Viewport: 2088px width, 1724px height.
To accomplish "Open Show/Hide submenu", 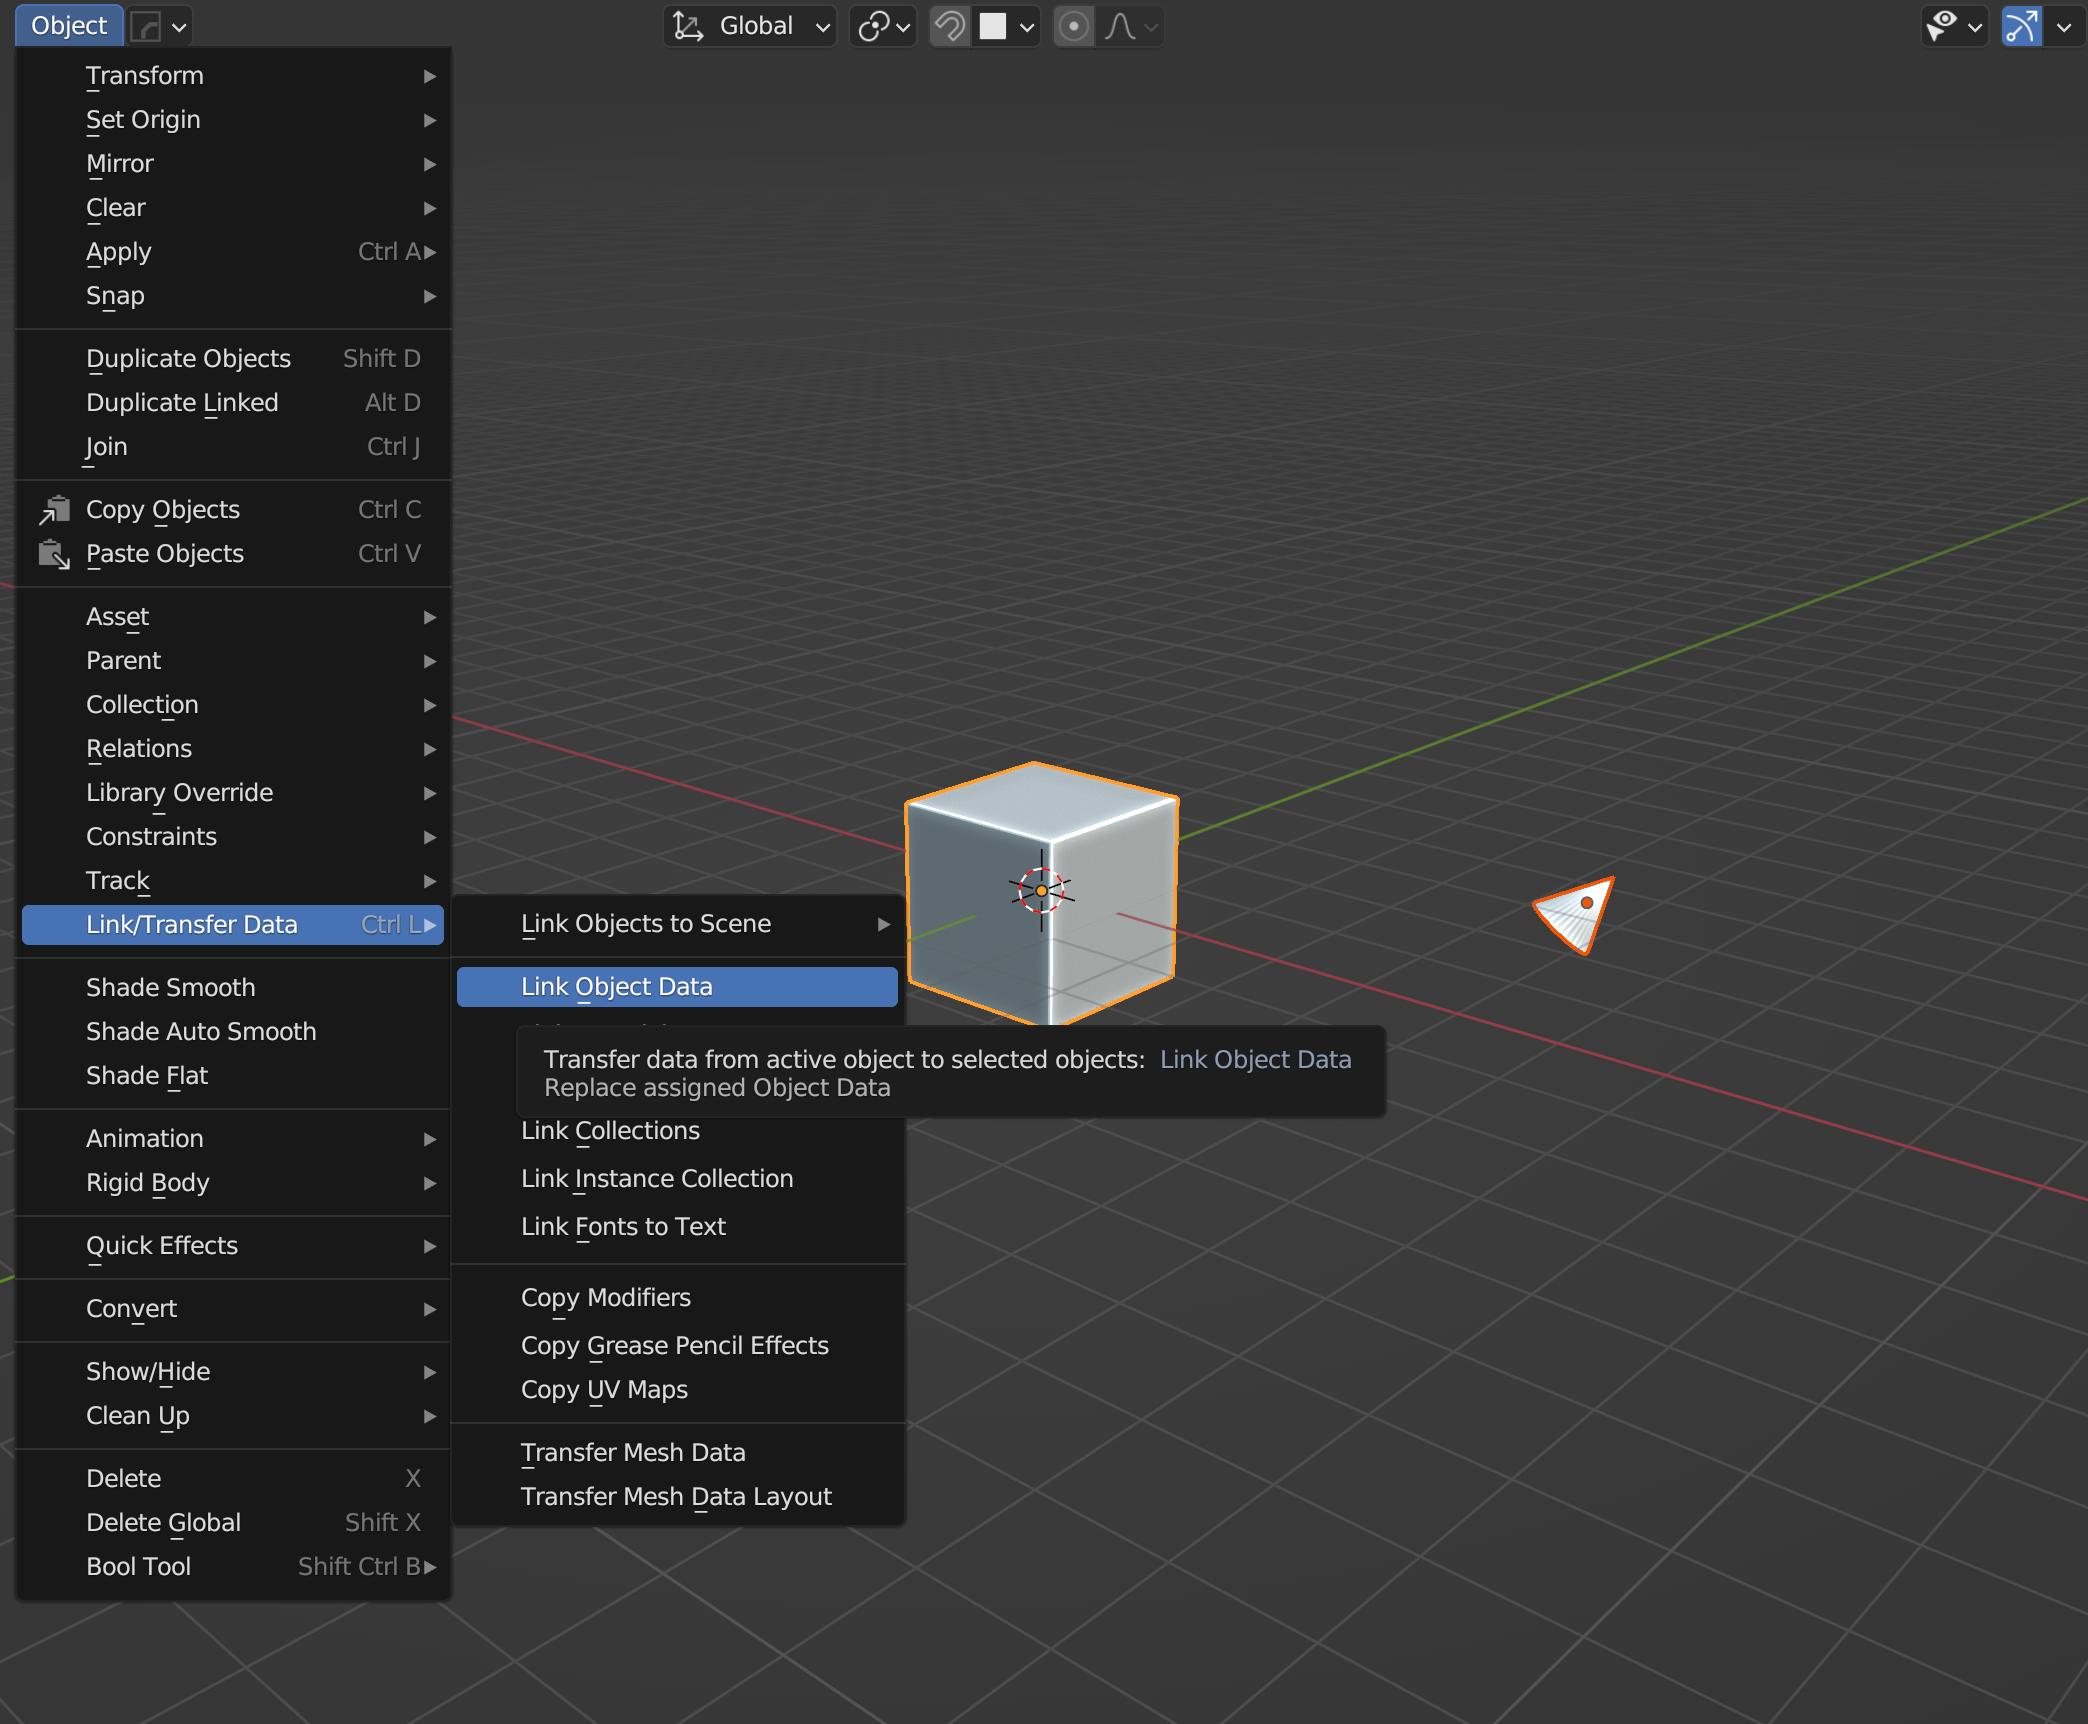I will pyautogui.click(x=233, y=1372).
